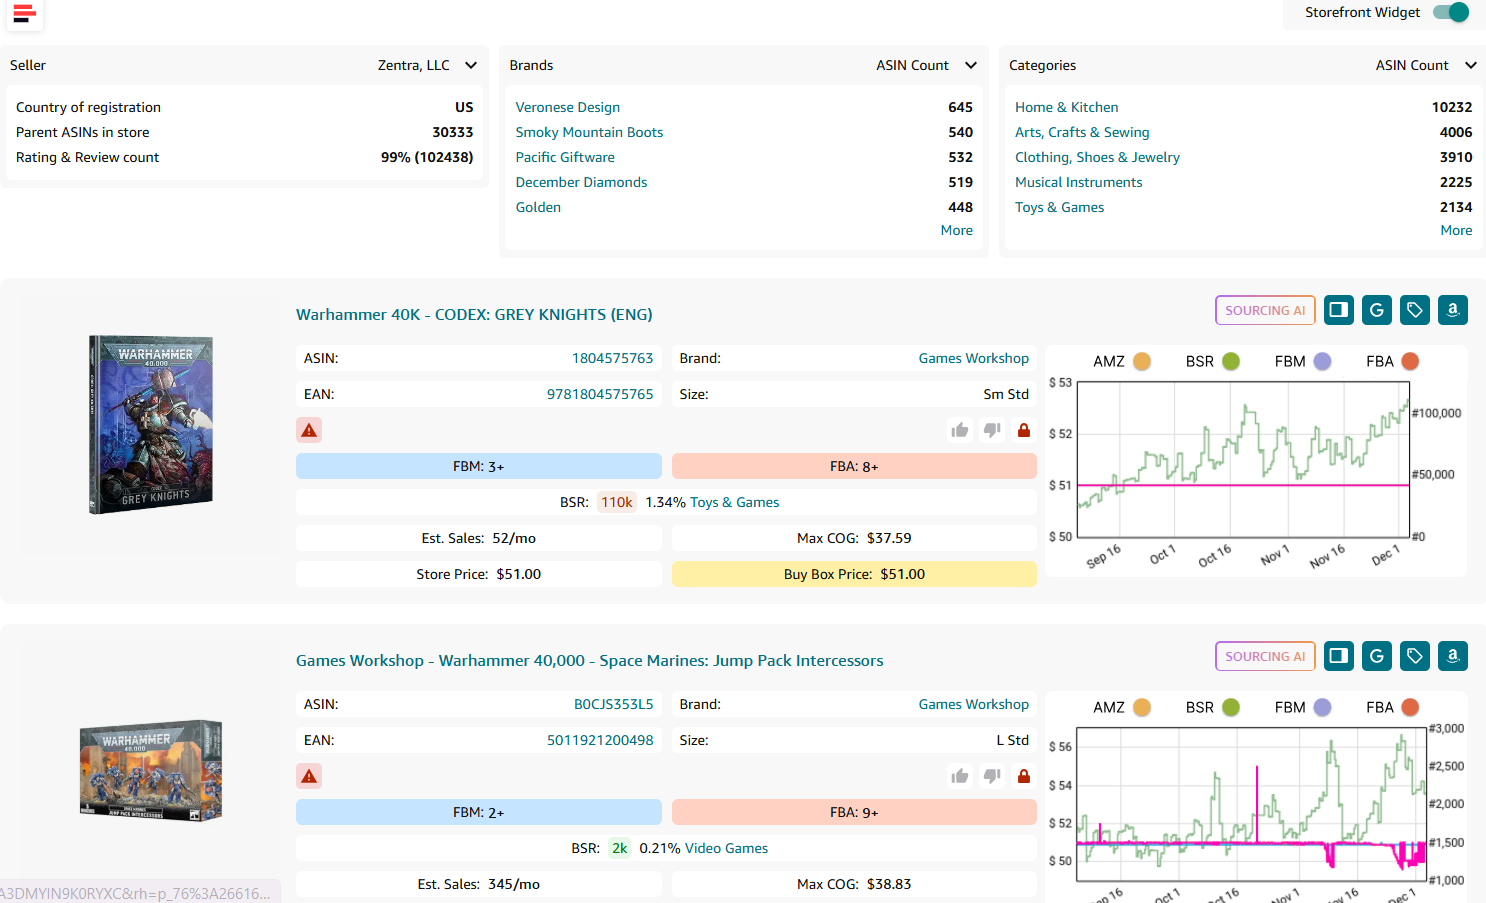Image resolution: width=1486 pixels, height=903 pixels.
Task: Click lock icon on Grey Knights product
Action: [1024, 430]
